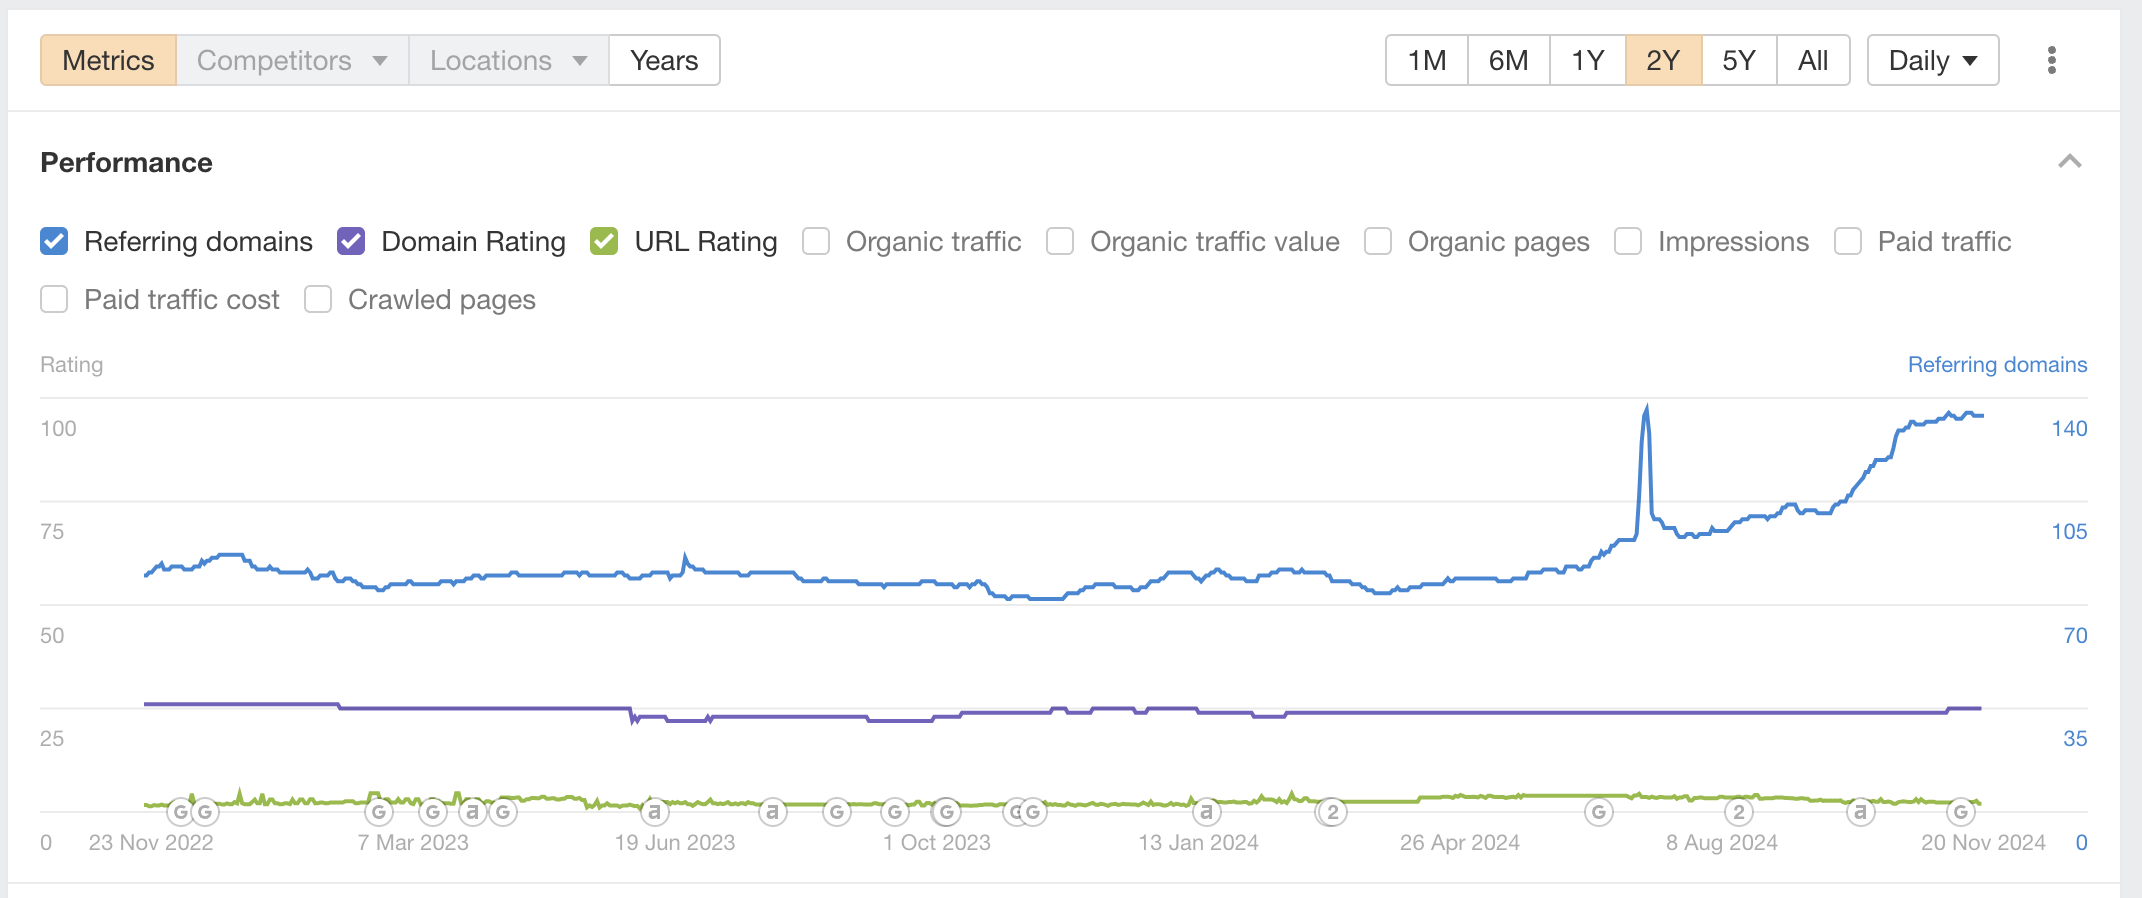2142x898 pixels.
Task: Click the '2' marker near 8 Aug 2024
Action: 1740,812
